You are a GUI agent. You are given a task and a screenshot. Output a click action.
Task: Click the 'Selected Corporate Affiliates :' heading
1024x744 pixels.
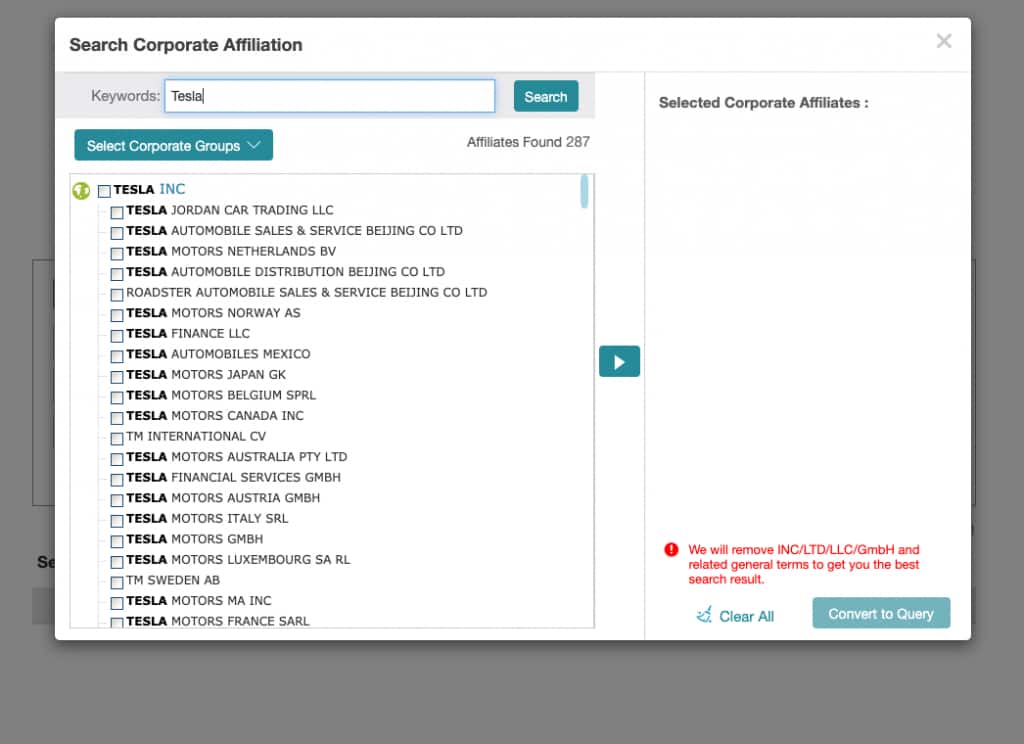click(x=763, y=103)
